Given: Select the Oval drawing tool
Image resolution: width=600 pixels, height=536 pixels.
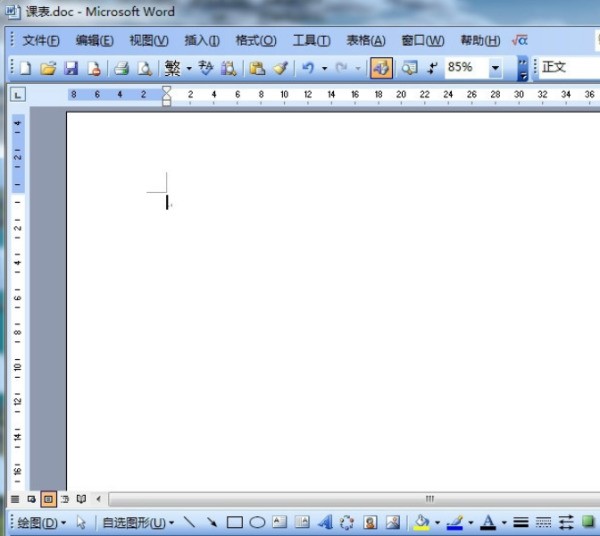Looking at the screenshot, I should click(x=257, y=522).
